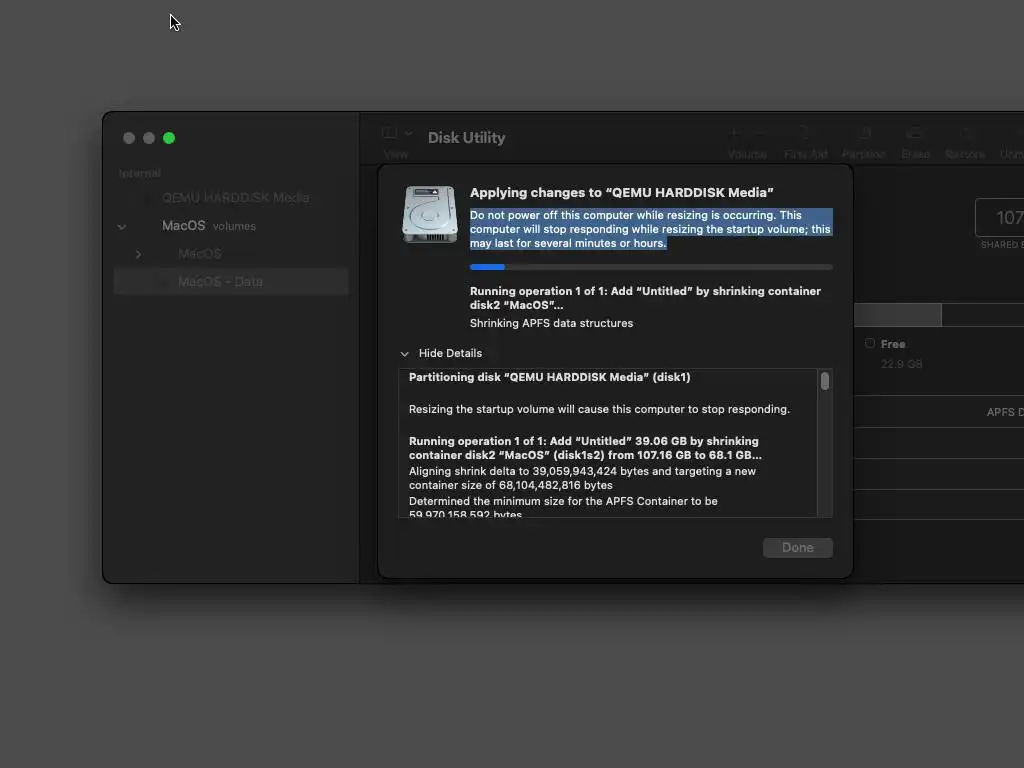Expand the MacOS volume chevron
Image resolution: width=1024 pixels, height=768 pixels.
pos(138,254)
